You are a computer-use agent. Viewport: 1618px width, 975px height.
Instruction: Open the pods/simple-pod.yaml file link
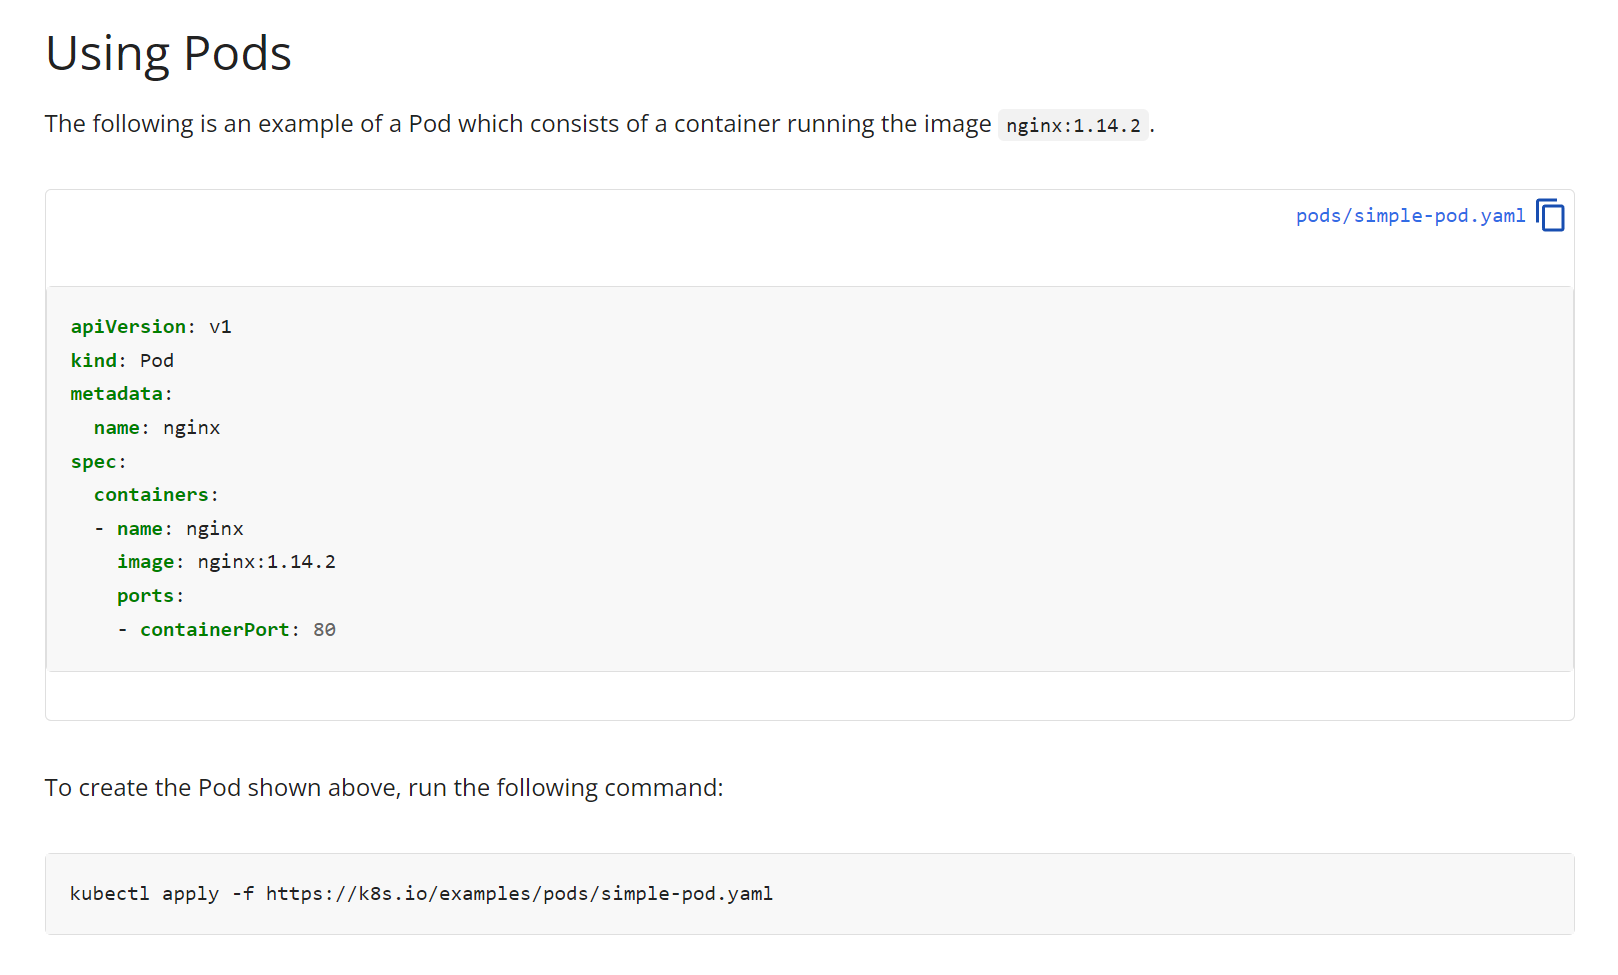[x=1410, y=216]
